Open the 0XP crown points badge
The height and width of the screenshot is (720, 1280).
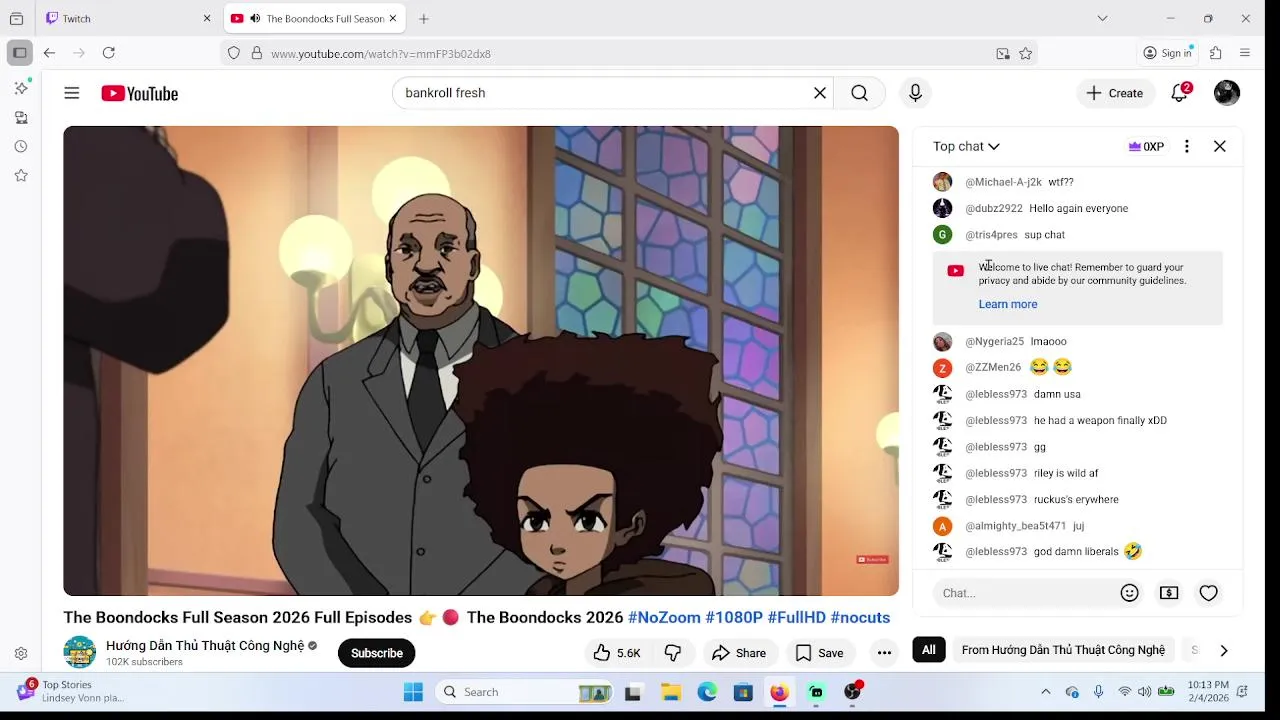[1146, 146]
